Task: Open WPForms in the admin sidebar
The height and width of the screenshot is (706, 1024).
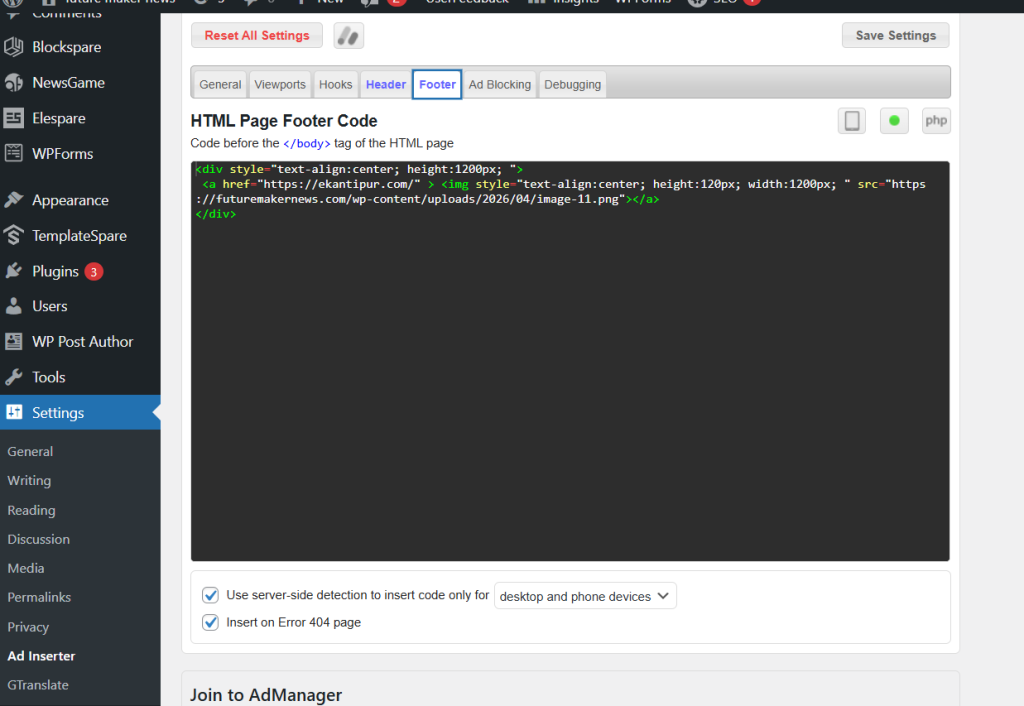Action: pos(62,154)
